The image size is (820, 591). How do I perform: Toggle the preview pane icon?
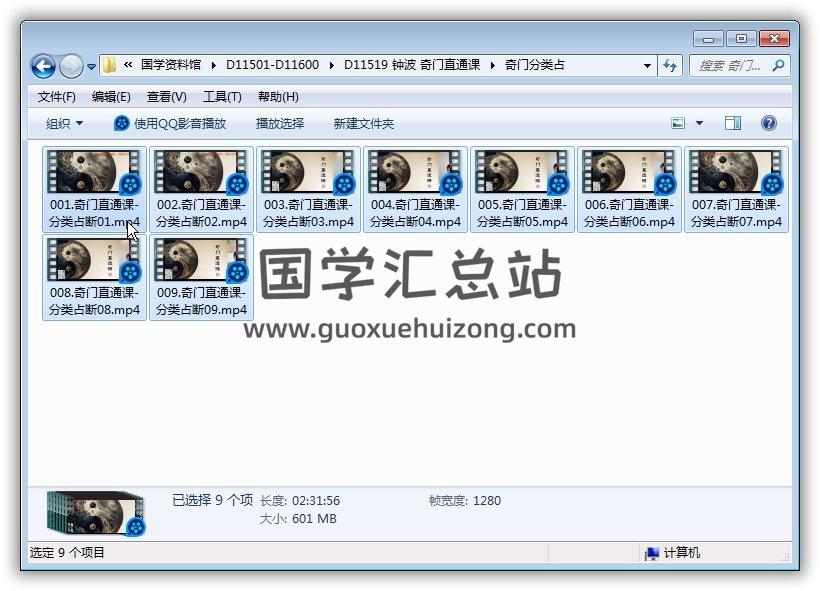pyautogui.click(x=733, y=123)
